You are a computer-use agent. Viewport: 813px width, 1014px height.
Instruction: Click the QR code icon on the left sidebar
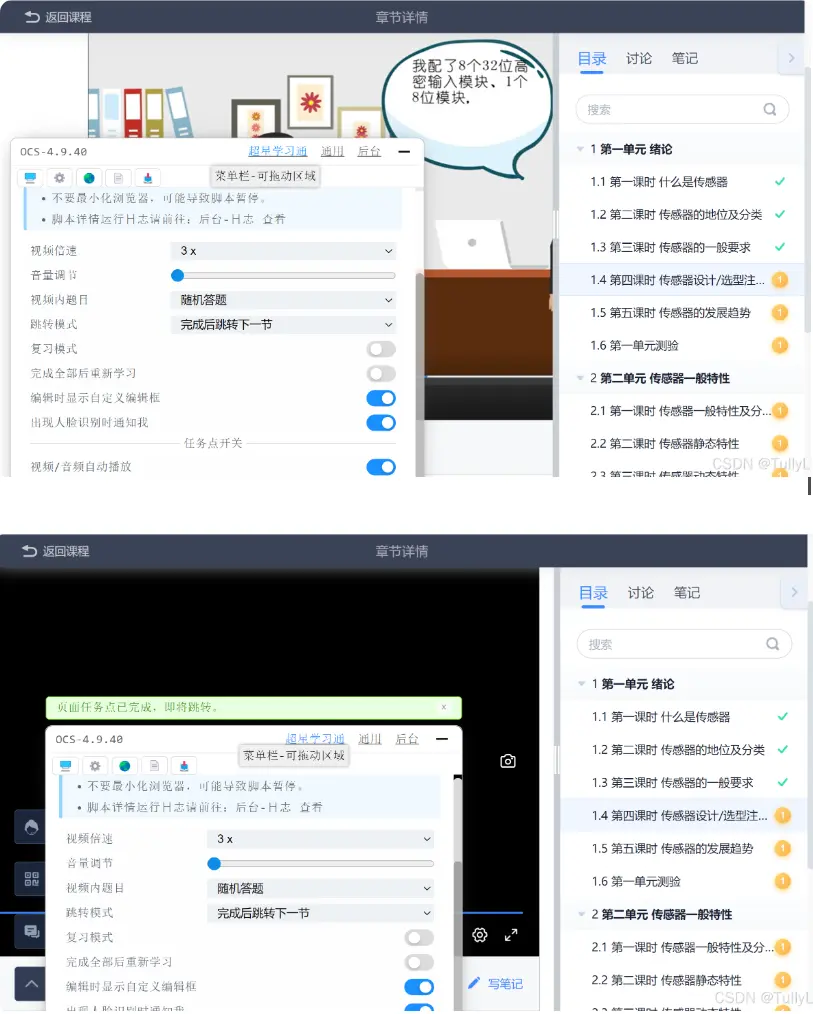[x=31, y=878]
